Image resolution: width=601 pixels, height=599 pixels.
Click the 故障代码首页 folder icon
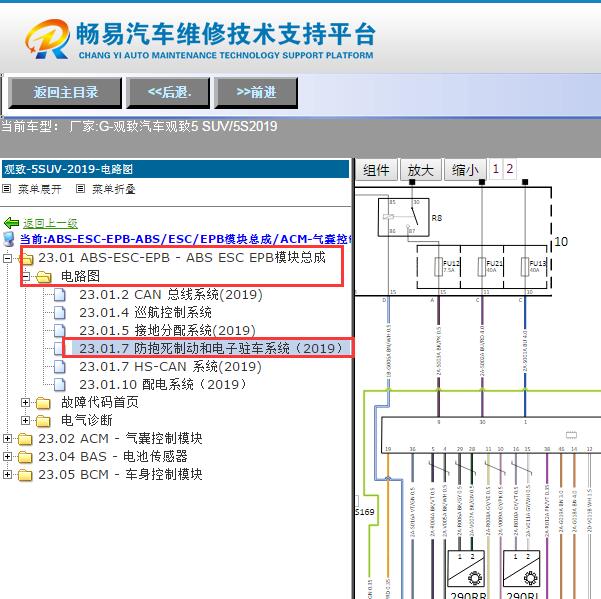tap(43, 403)
